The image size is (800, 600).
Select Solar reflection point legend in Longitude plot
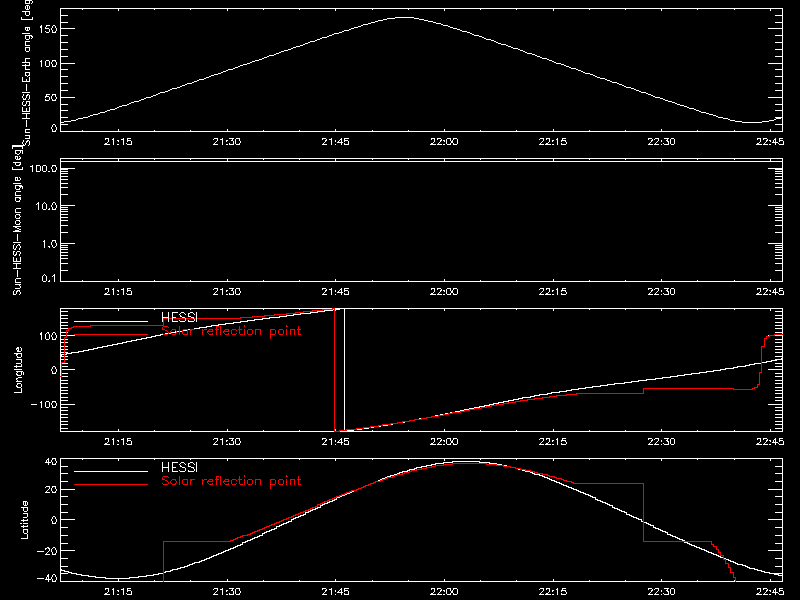[x=231, y=331]
